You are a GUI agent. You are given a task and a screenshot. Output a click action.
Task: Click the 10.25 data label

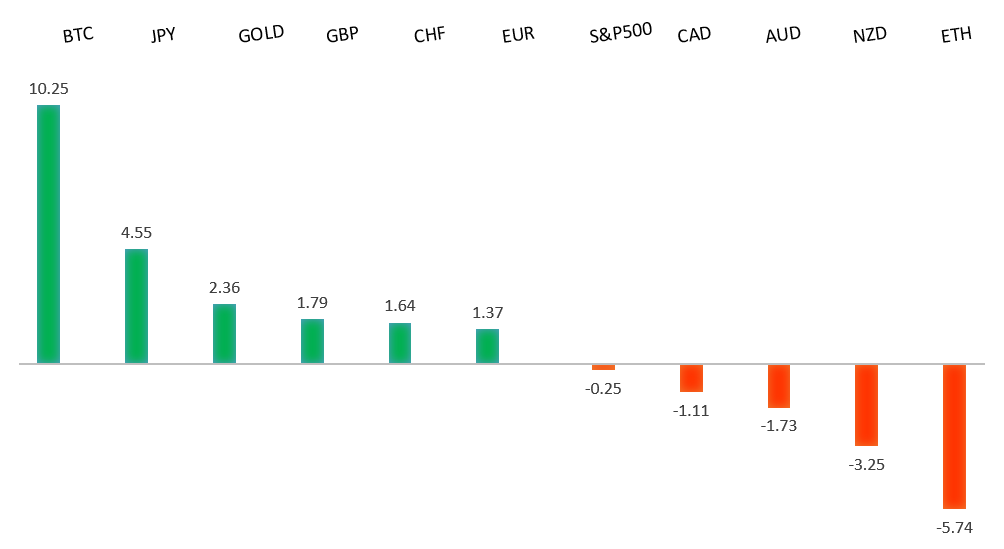[x=48, y=89]
